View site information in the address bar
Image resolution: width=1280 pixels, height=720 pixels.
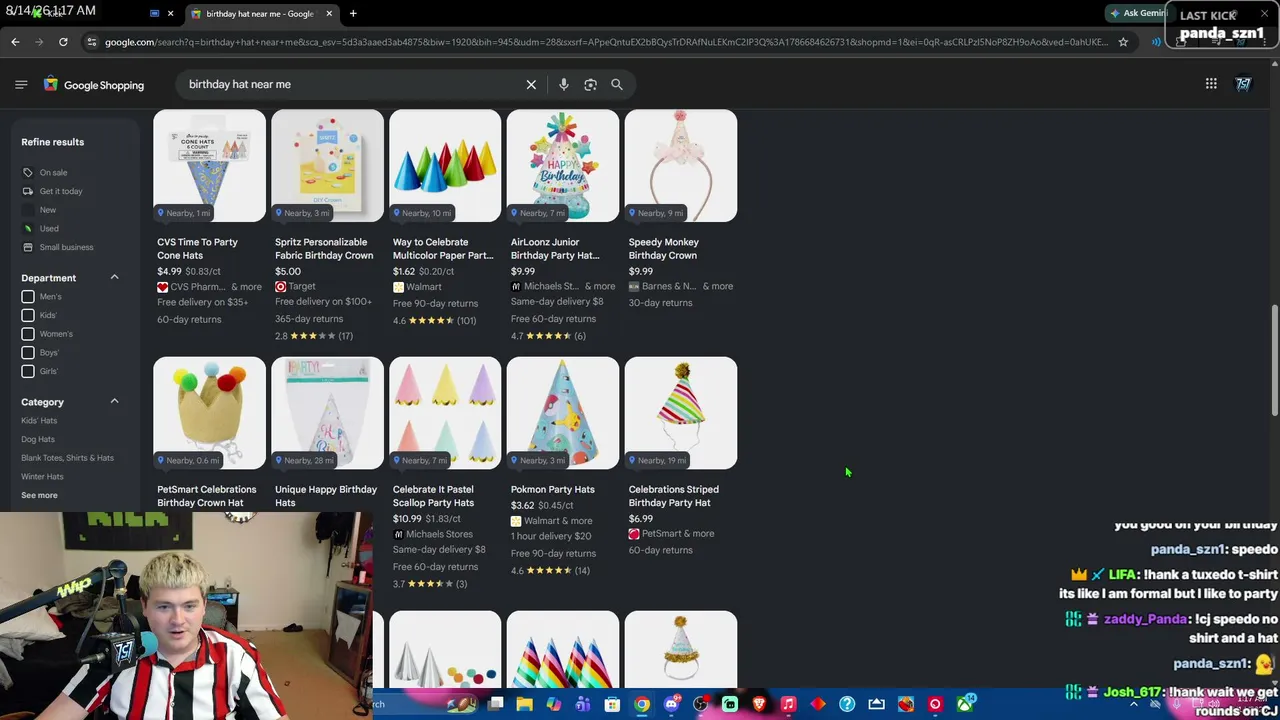(92, 42)
